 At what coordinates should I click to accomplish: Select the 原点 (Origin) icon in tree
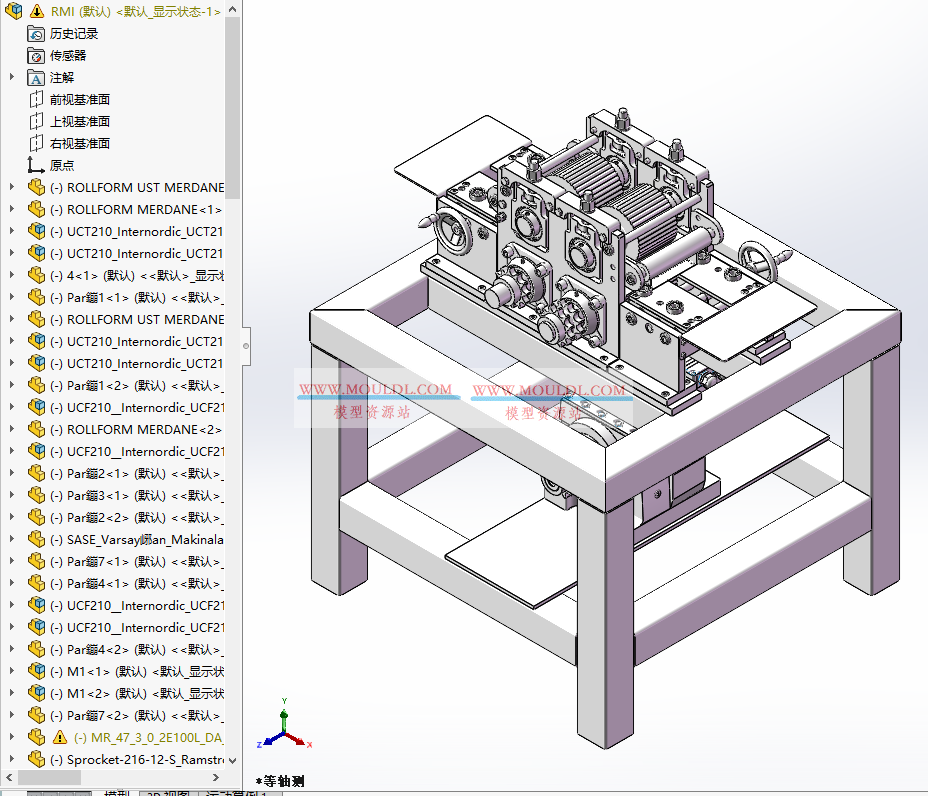[x=33, y=165]
